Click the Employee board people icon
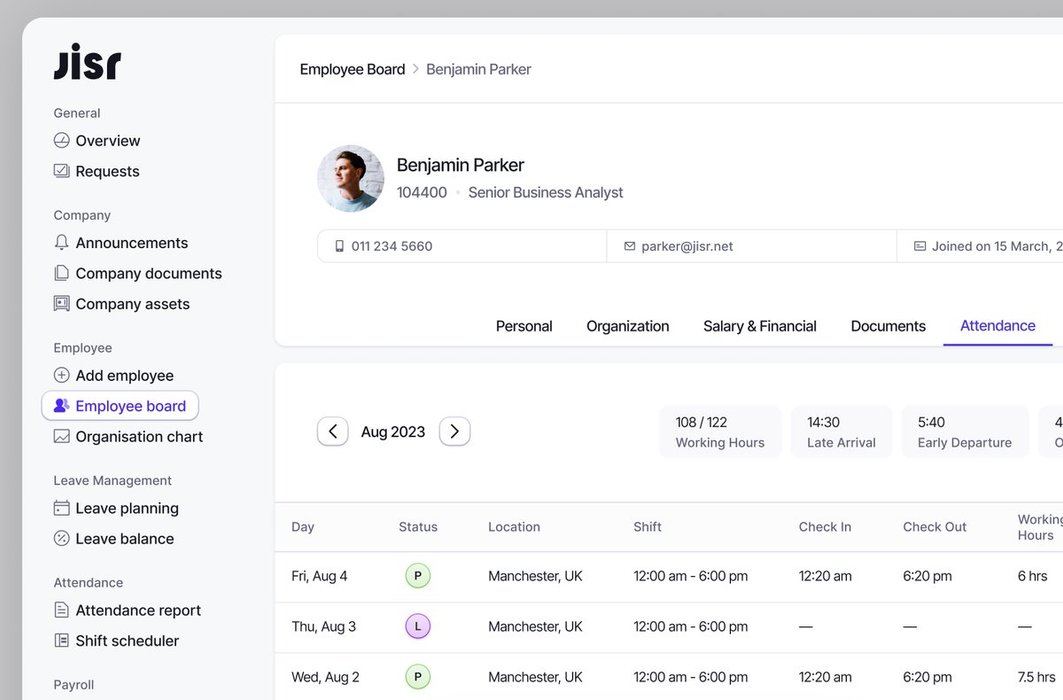1063x700 pixels. click(62, 405)
